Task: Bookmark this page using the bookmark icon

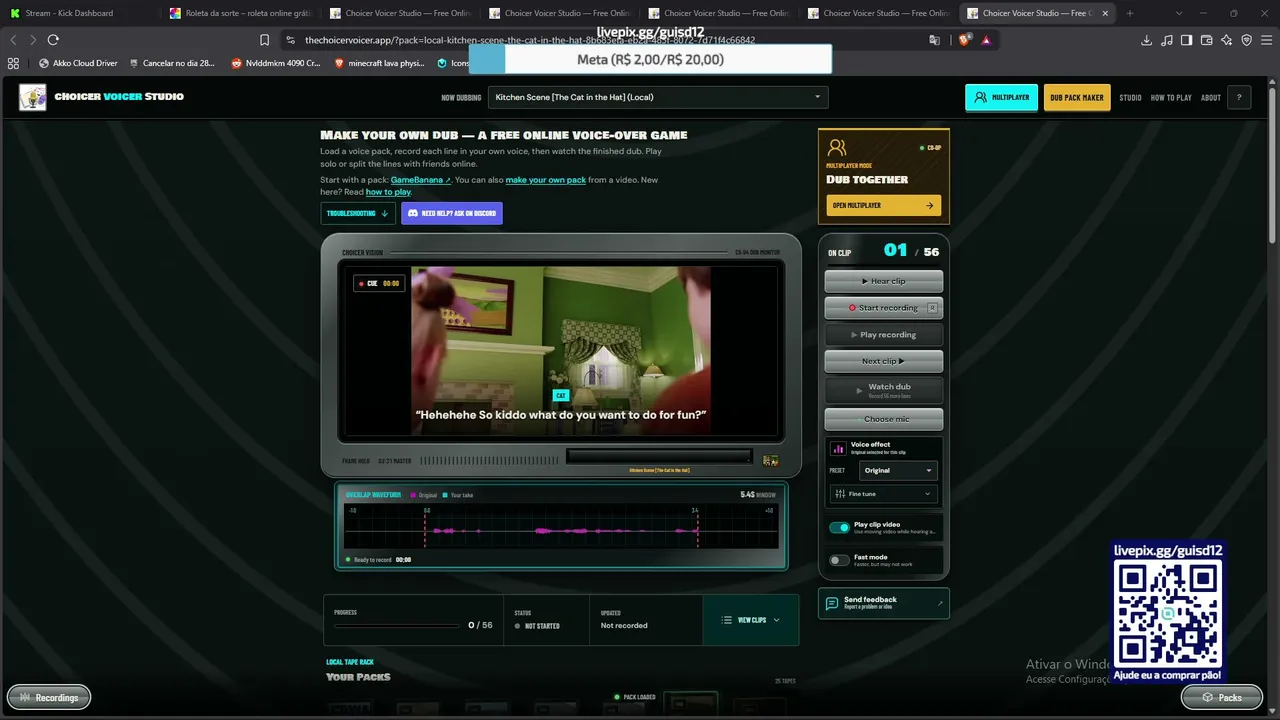Action: (264, 40)
